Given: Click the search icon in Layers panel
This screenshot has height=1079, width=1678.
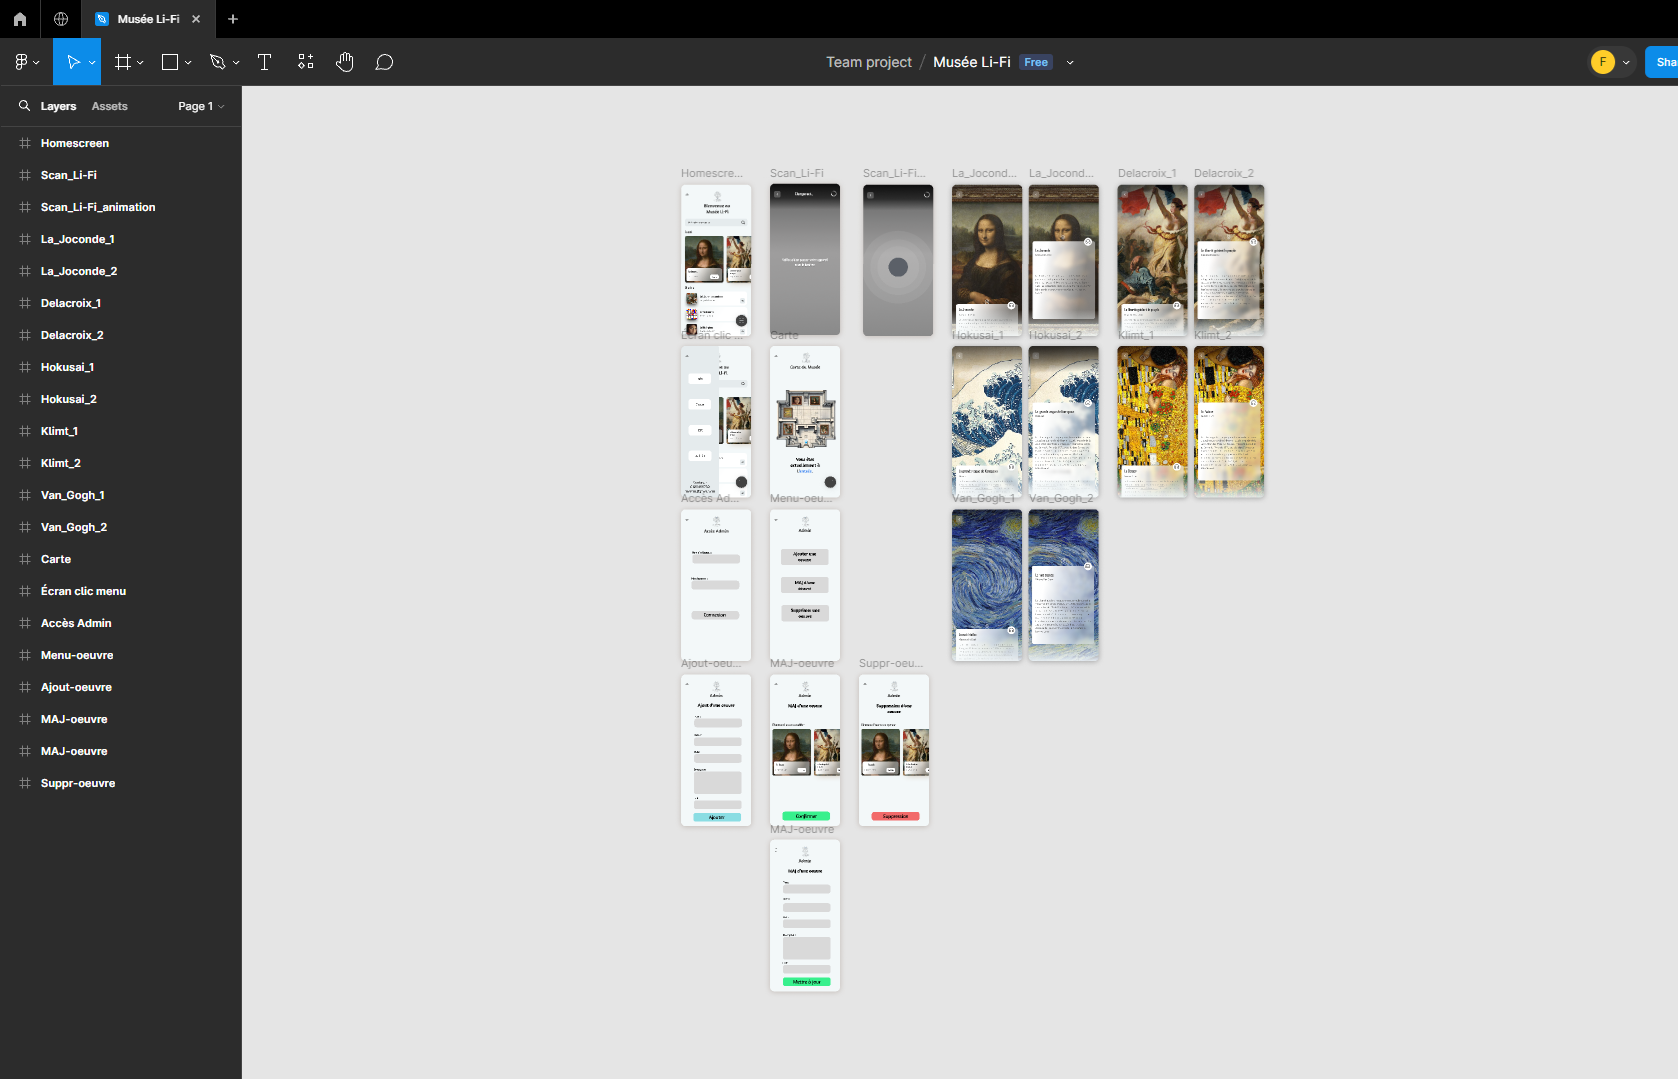Looking at the screenshot, I should 24,105.
